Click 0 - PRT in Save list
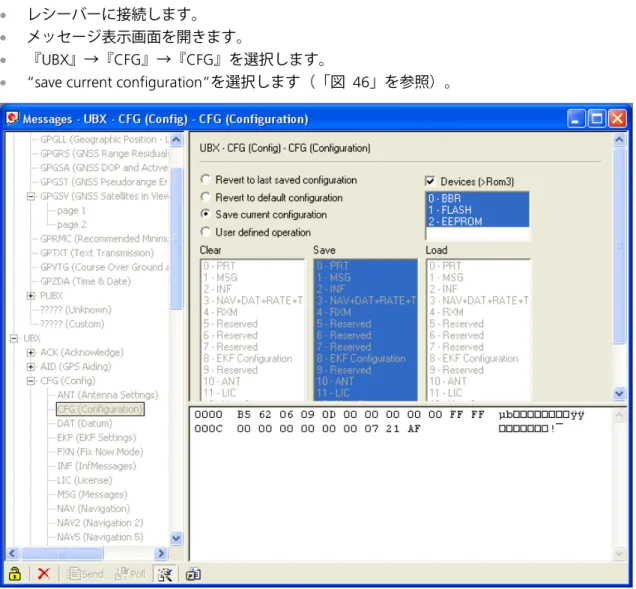Screen dimensions: 636x589 [365, 266]
